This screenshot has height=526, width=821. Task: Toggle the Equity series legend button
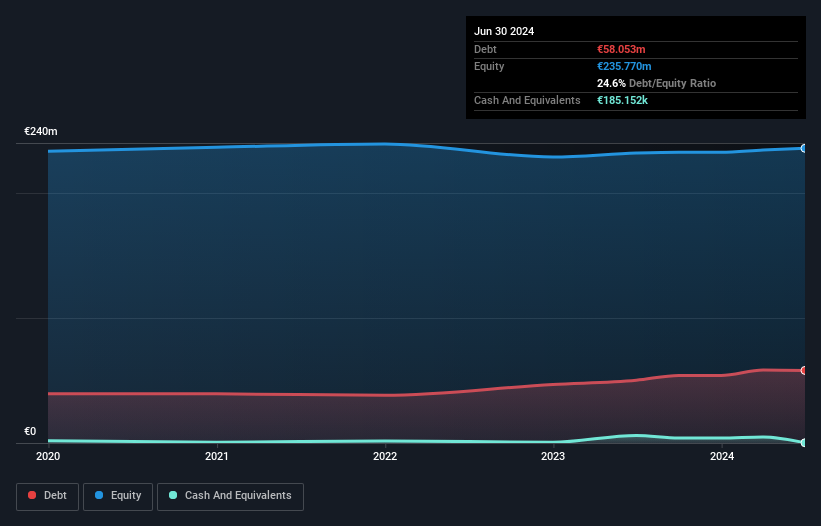point(118,496)
